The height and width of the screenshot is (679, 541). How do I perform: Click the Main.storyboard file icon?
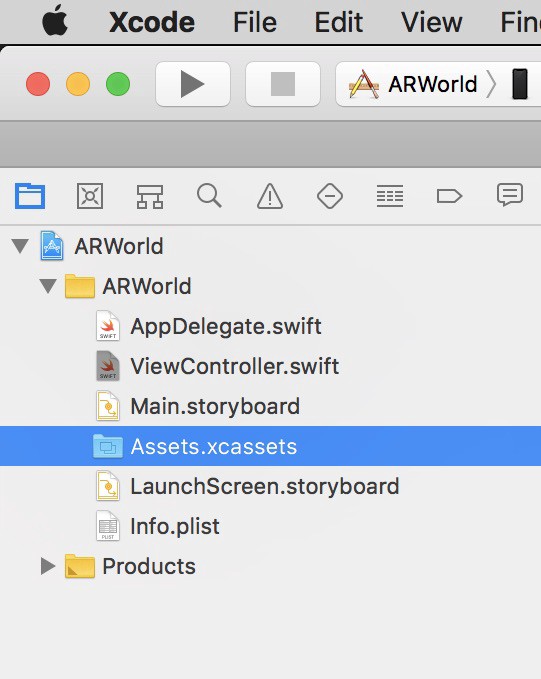click(x=108, y=406)
